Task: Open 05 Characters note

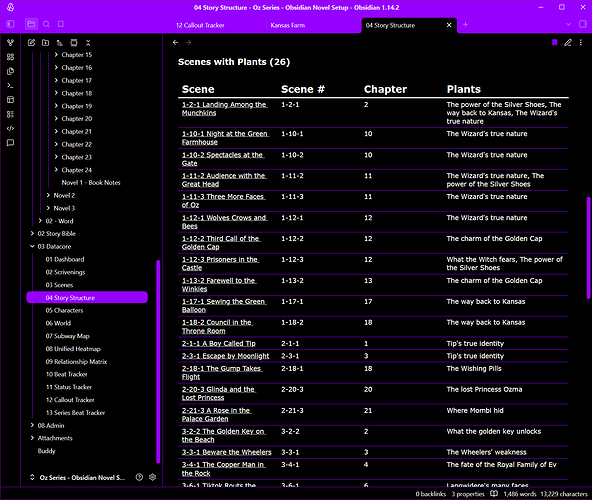Action: pos(65,310)
